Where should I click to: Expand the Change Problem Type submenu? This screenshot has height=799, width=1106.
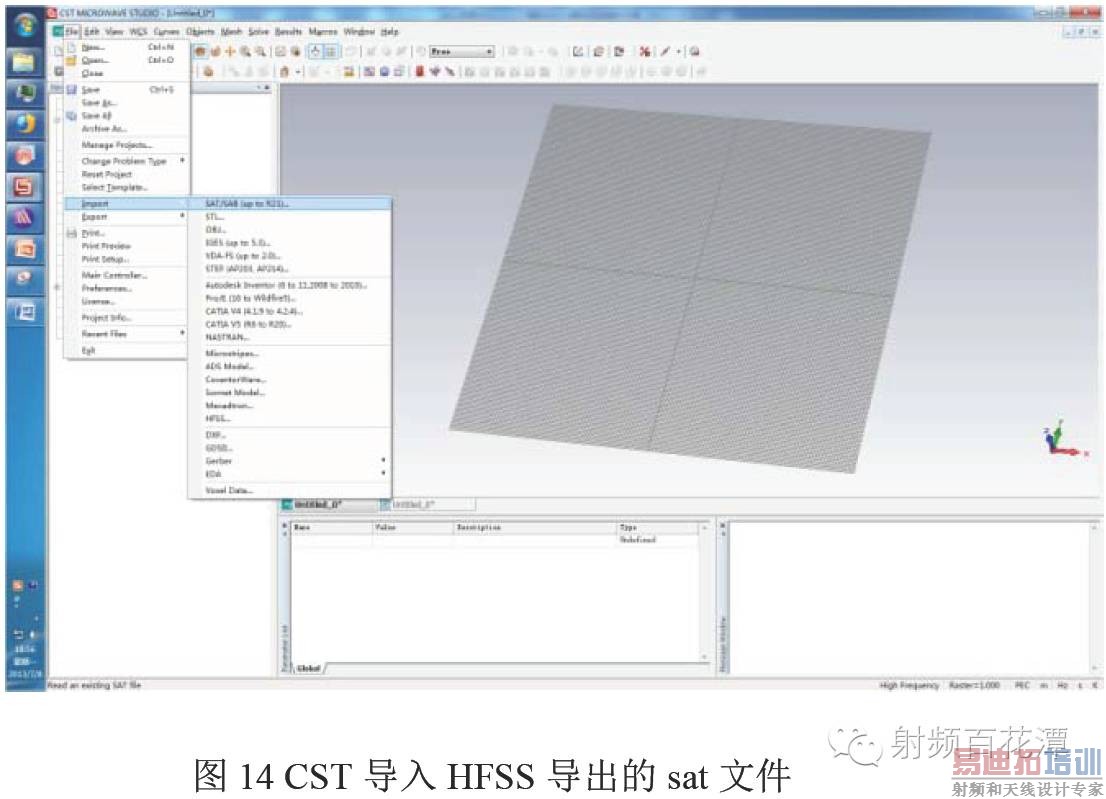(x=127, y=161)
